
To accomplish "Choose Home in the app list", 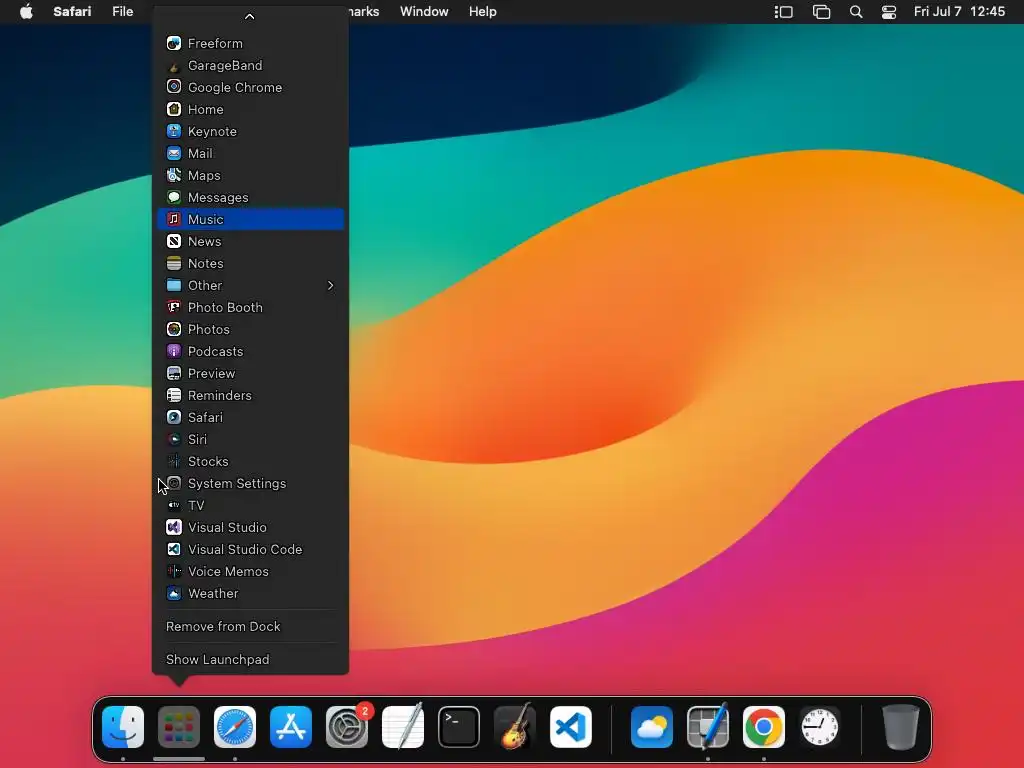I will (250, 109).
